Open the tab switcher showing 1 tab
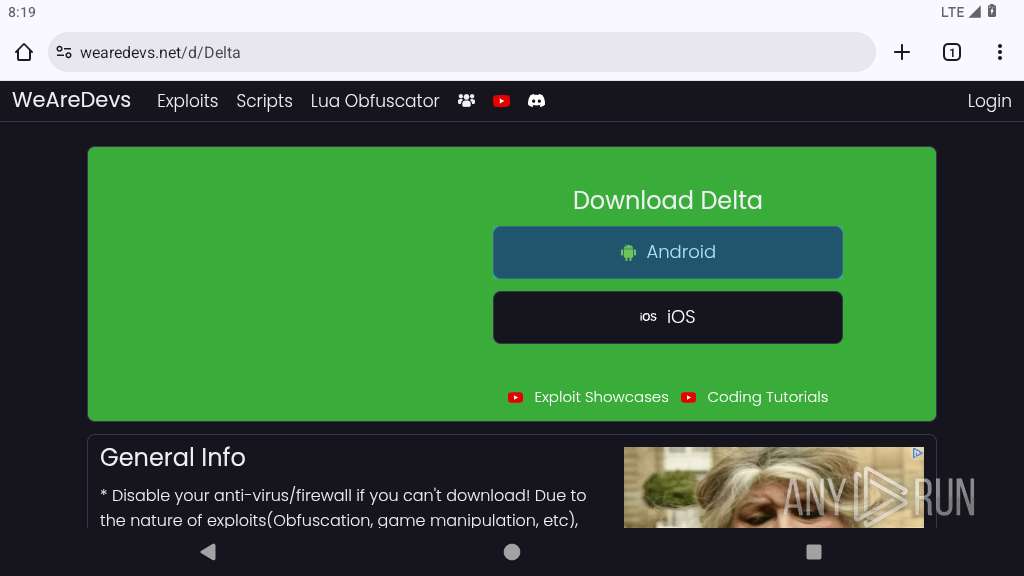This screenshot has width=1024, height=576. point(952,52)
